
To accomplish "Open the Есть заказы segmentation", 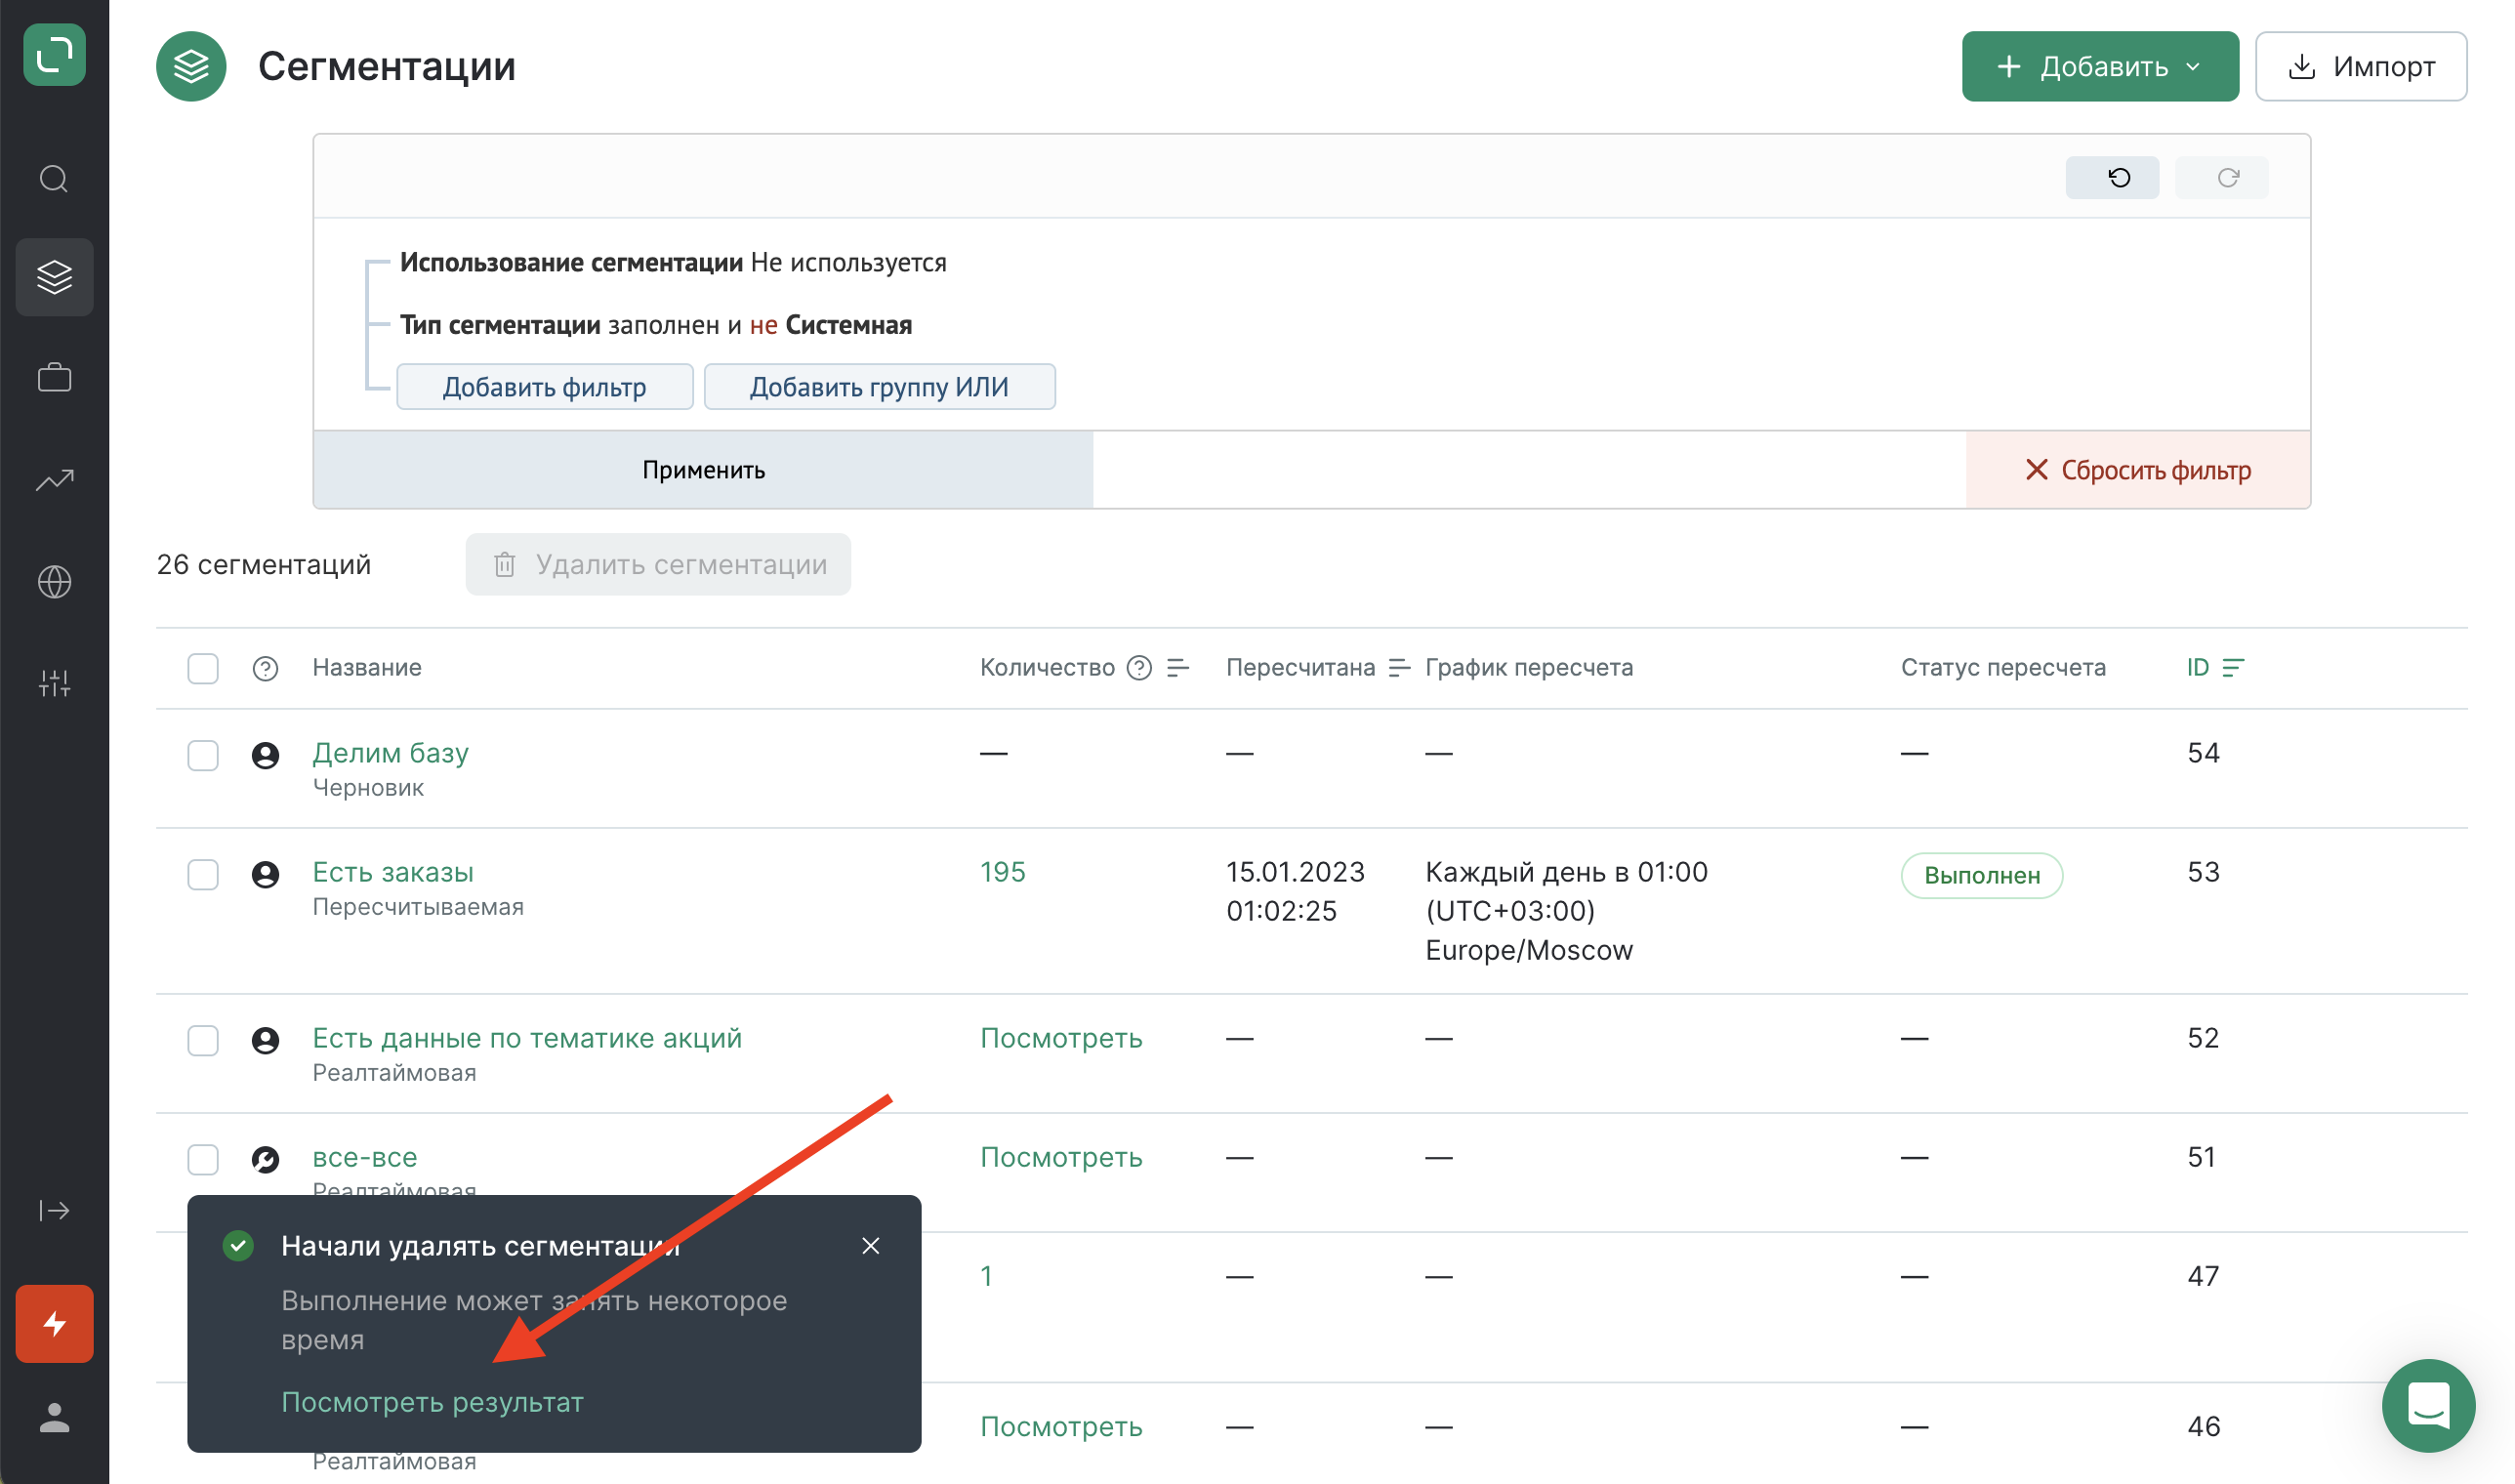I will pos(393,872).
